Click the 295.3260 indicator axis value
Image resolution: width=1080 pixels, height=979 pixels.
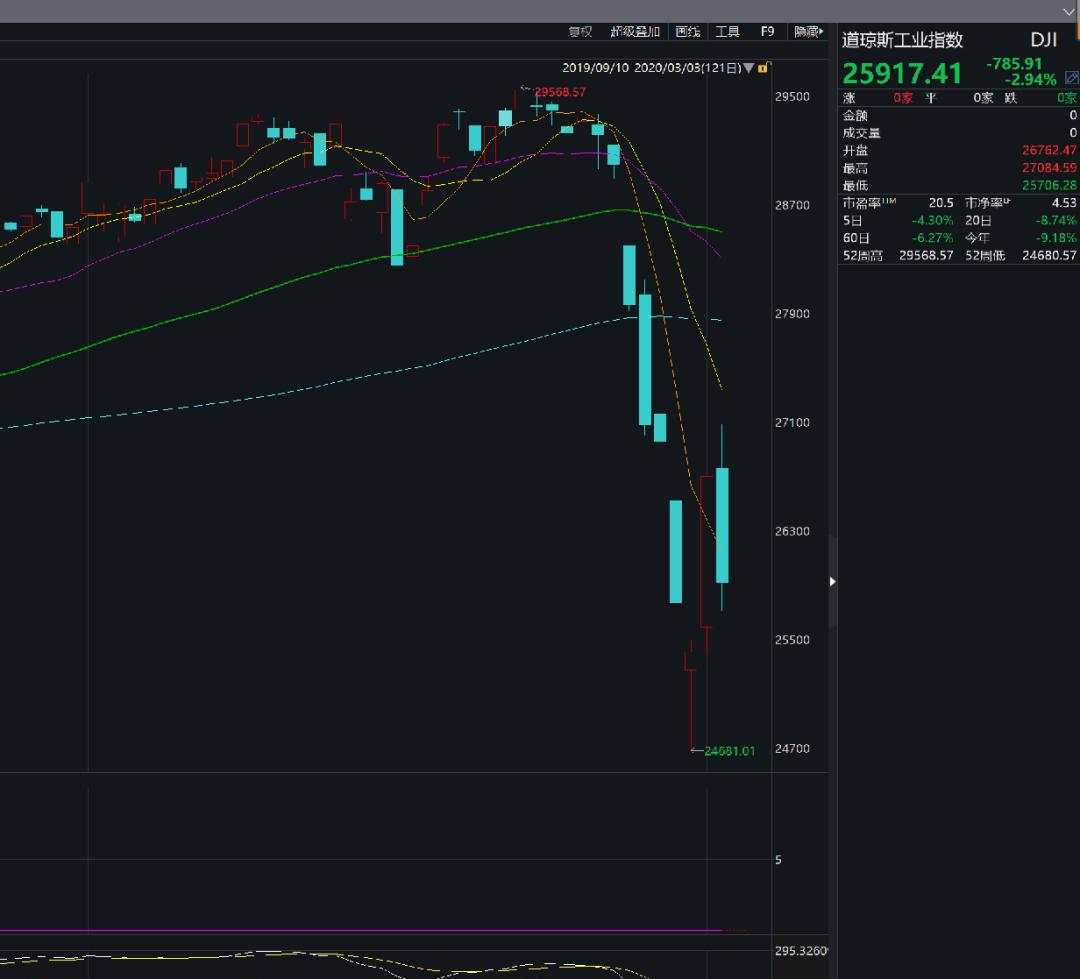coord(800,951)
